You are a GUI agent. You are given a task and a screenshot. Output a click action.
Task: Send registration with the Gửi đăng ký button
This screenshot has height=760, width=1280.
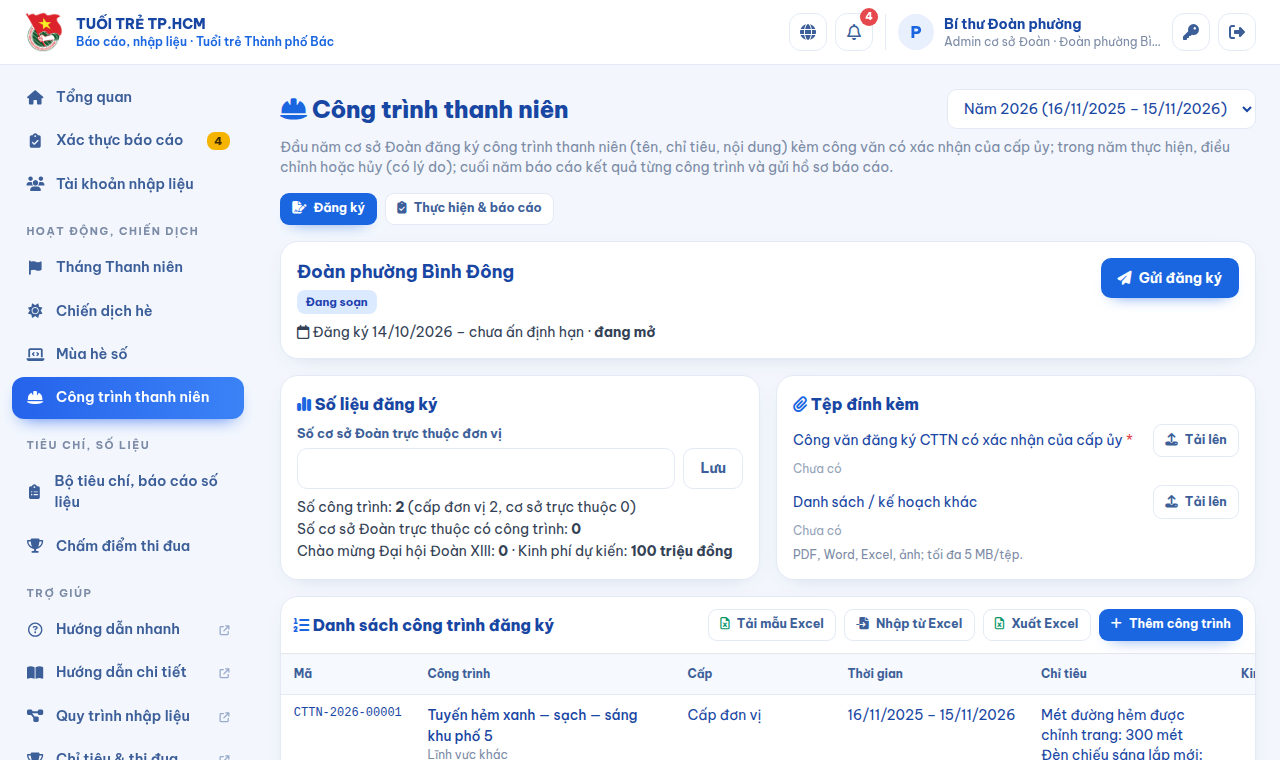(x=1170, y=278)
